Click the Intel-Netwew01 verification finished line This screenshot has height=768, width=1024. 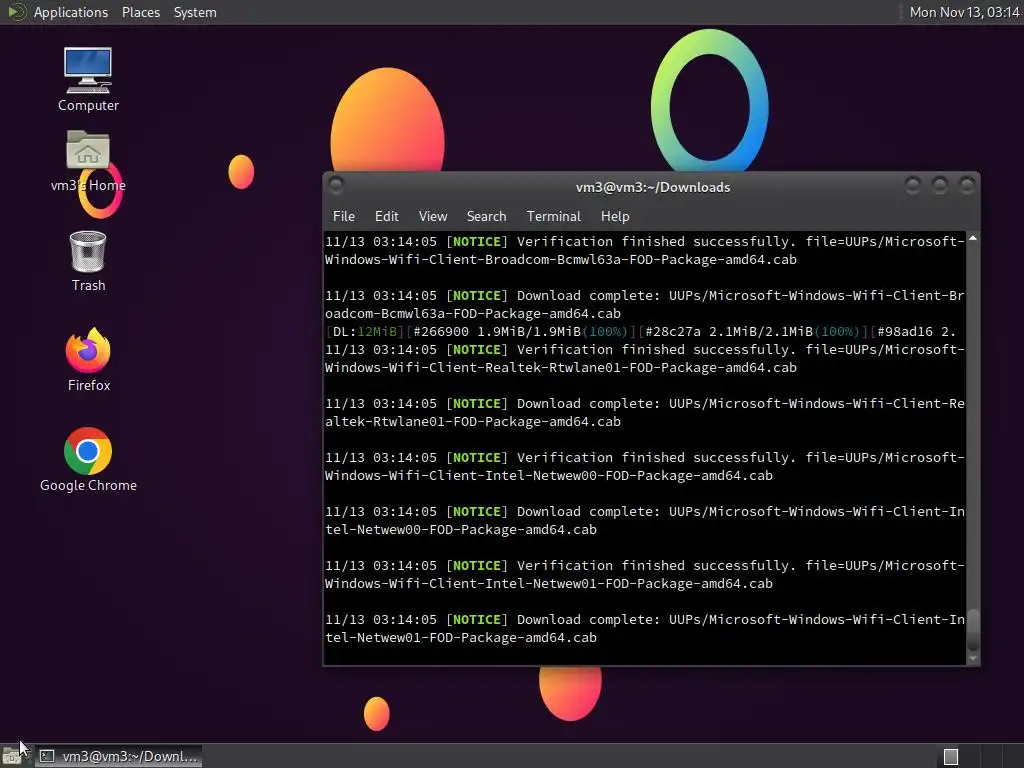(x=645, y=575)
